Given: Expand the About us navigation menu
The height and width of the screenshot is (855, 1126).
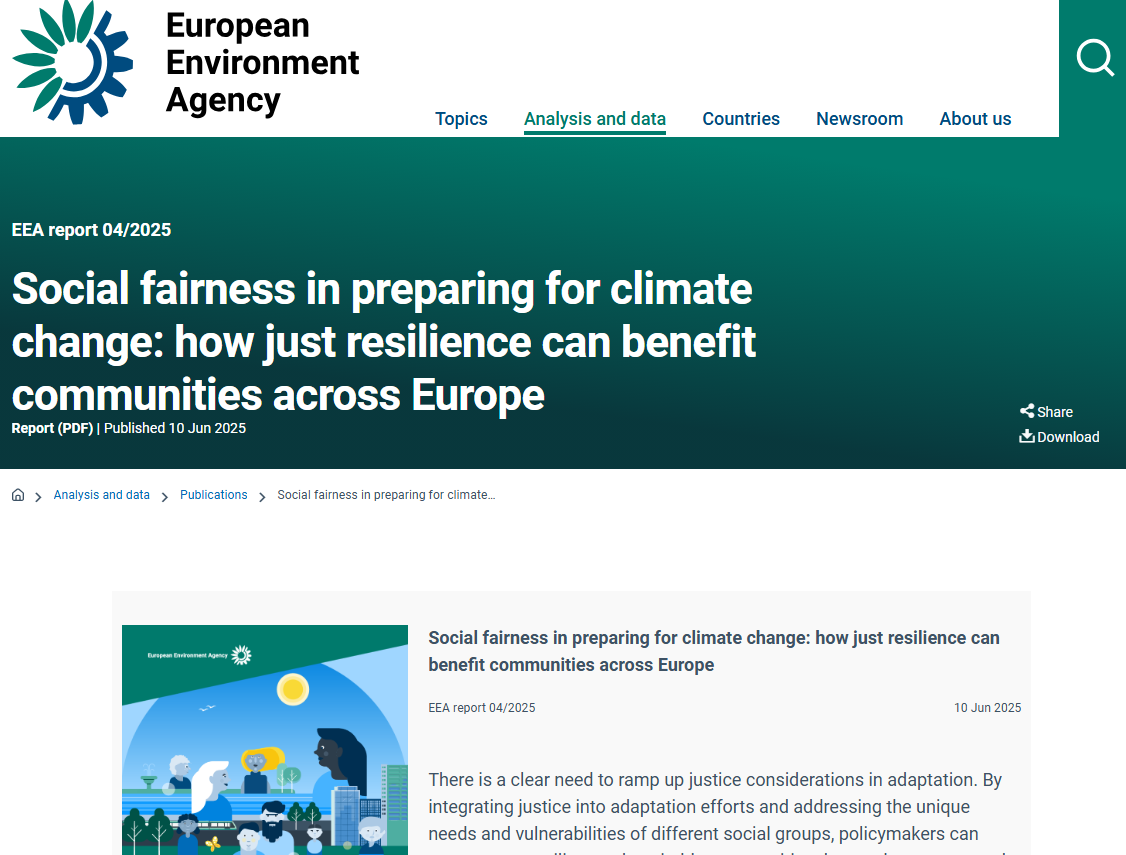Looking at the screenshot, I should (975, 119).
